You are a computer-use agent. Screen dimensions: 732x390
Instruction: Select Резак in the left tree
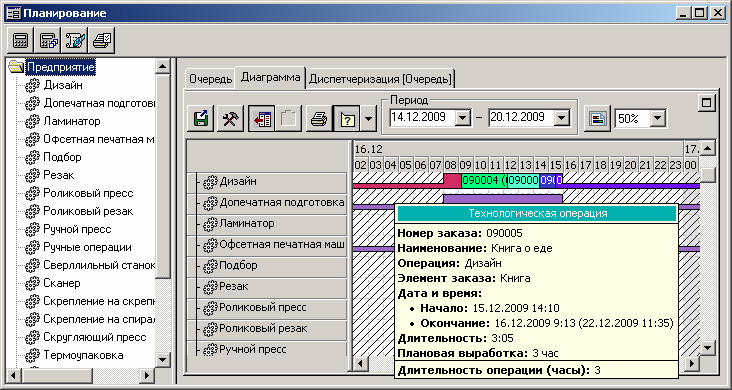point(58,175)
